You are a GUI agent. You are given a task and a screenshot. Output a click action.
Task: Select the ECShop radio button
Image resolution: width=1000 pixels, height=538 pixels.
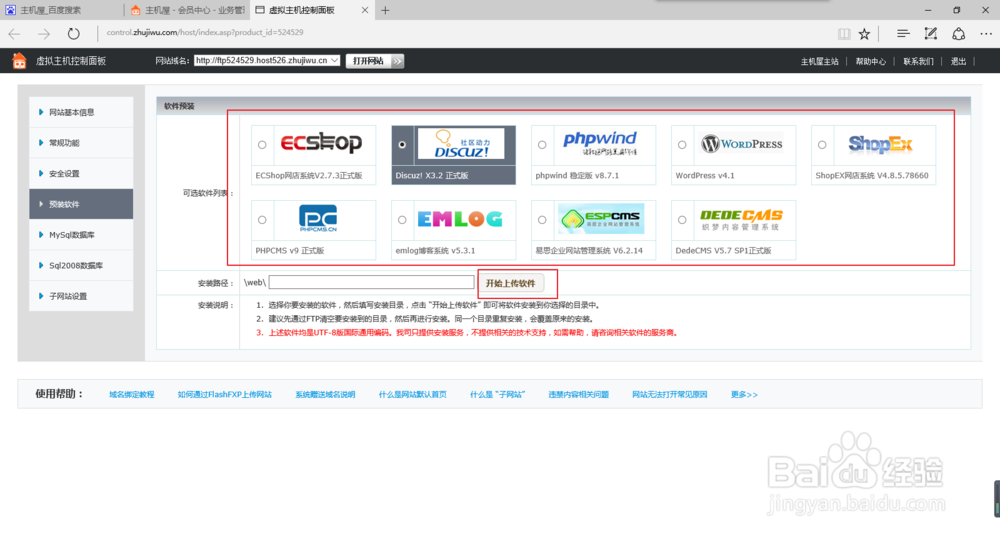tap(262, 145)
